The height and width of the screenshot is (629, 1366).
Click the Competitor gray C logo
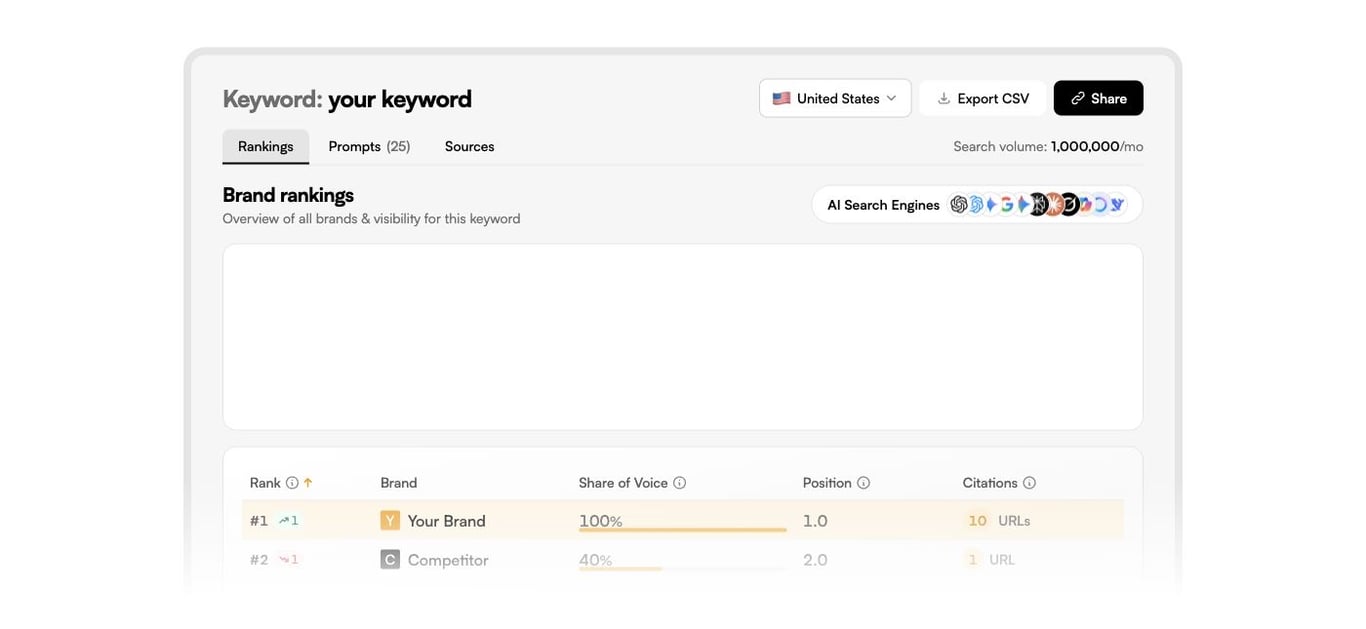point(390,560)
